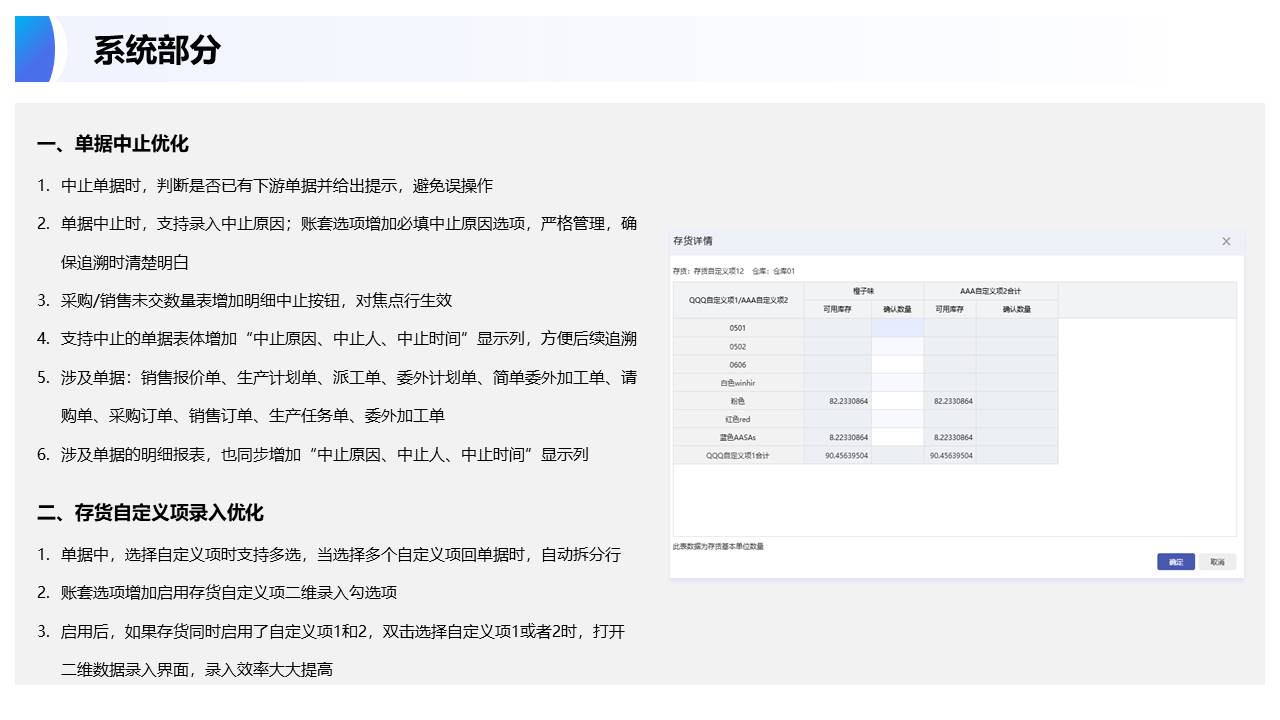Click 确认数量 input cell for 蓝色AASAs row
The width and height of the screenshot is (1280, 720).
point(897,437)
